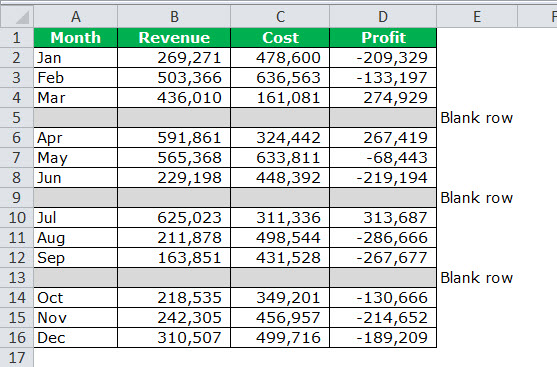Viewport: 557px width, 367px height.
Task: Select column E header
Action: pos(477,16)
